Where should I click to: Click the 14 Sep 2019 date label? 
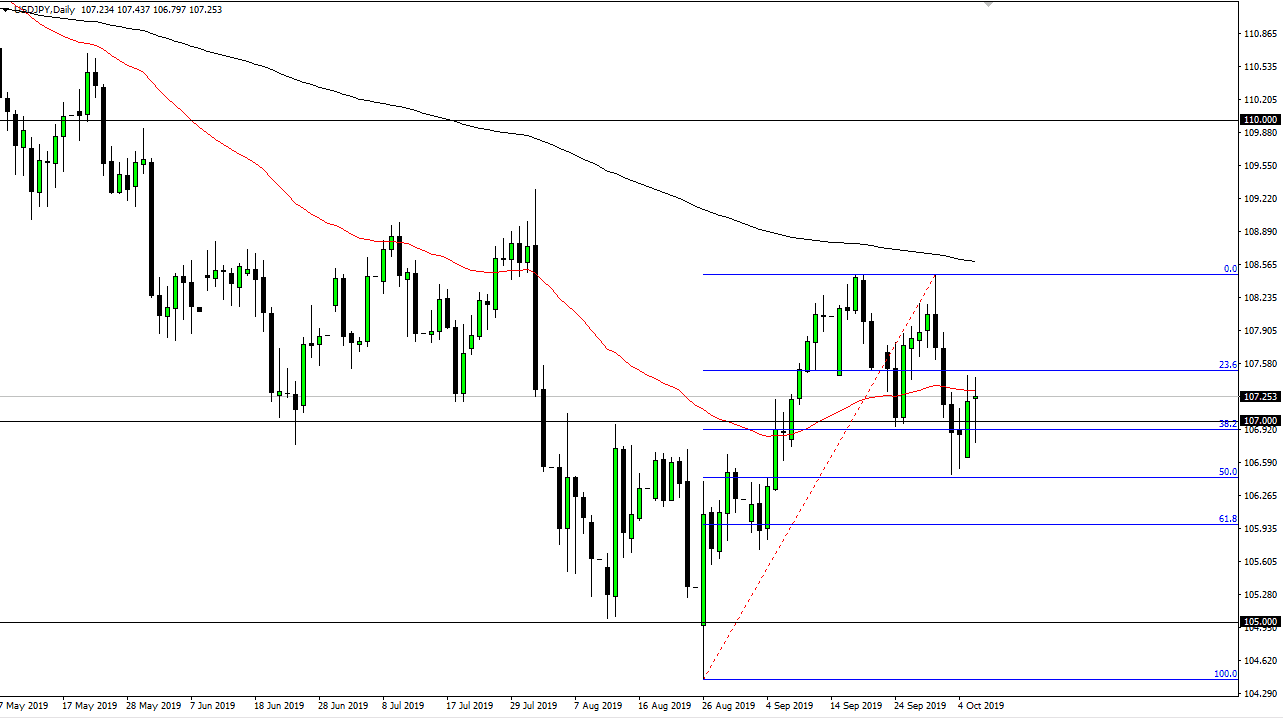point(857,706)
